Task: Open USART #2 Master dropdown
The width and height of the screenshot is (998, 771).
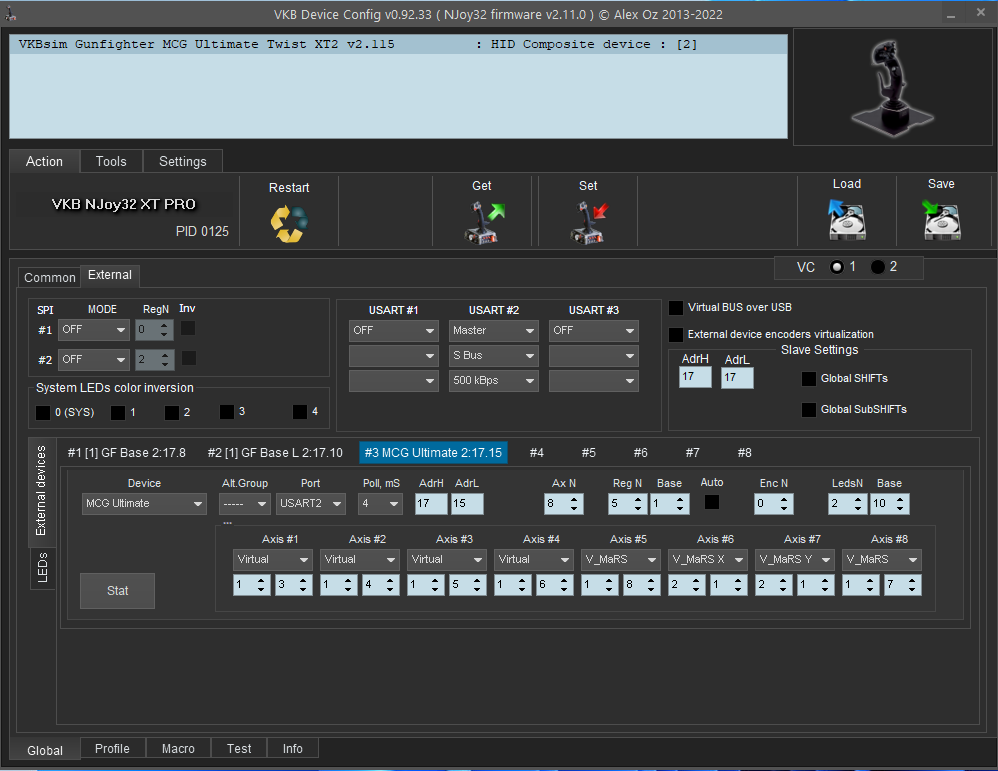Action: 493,330
